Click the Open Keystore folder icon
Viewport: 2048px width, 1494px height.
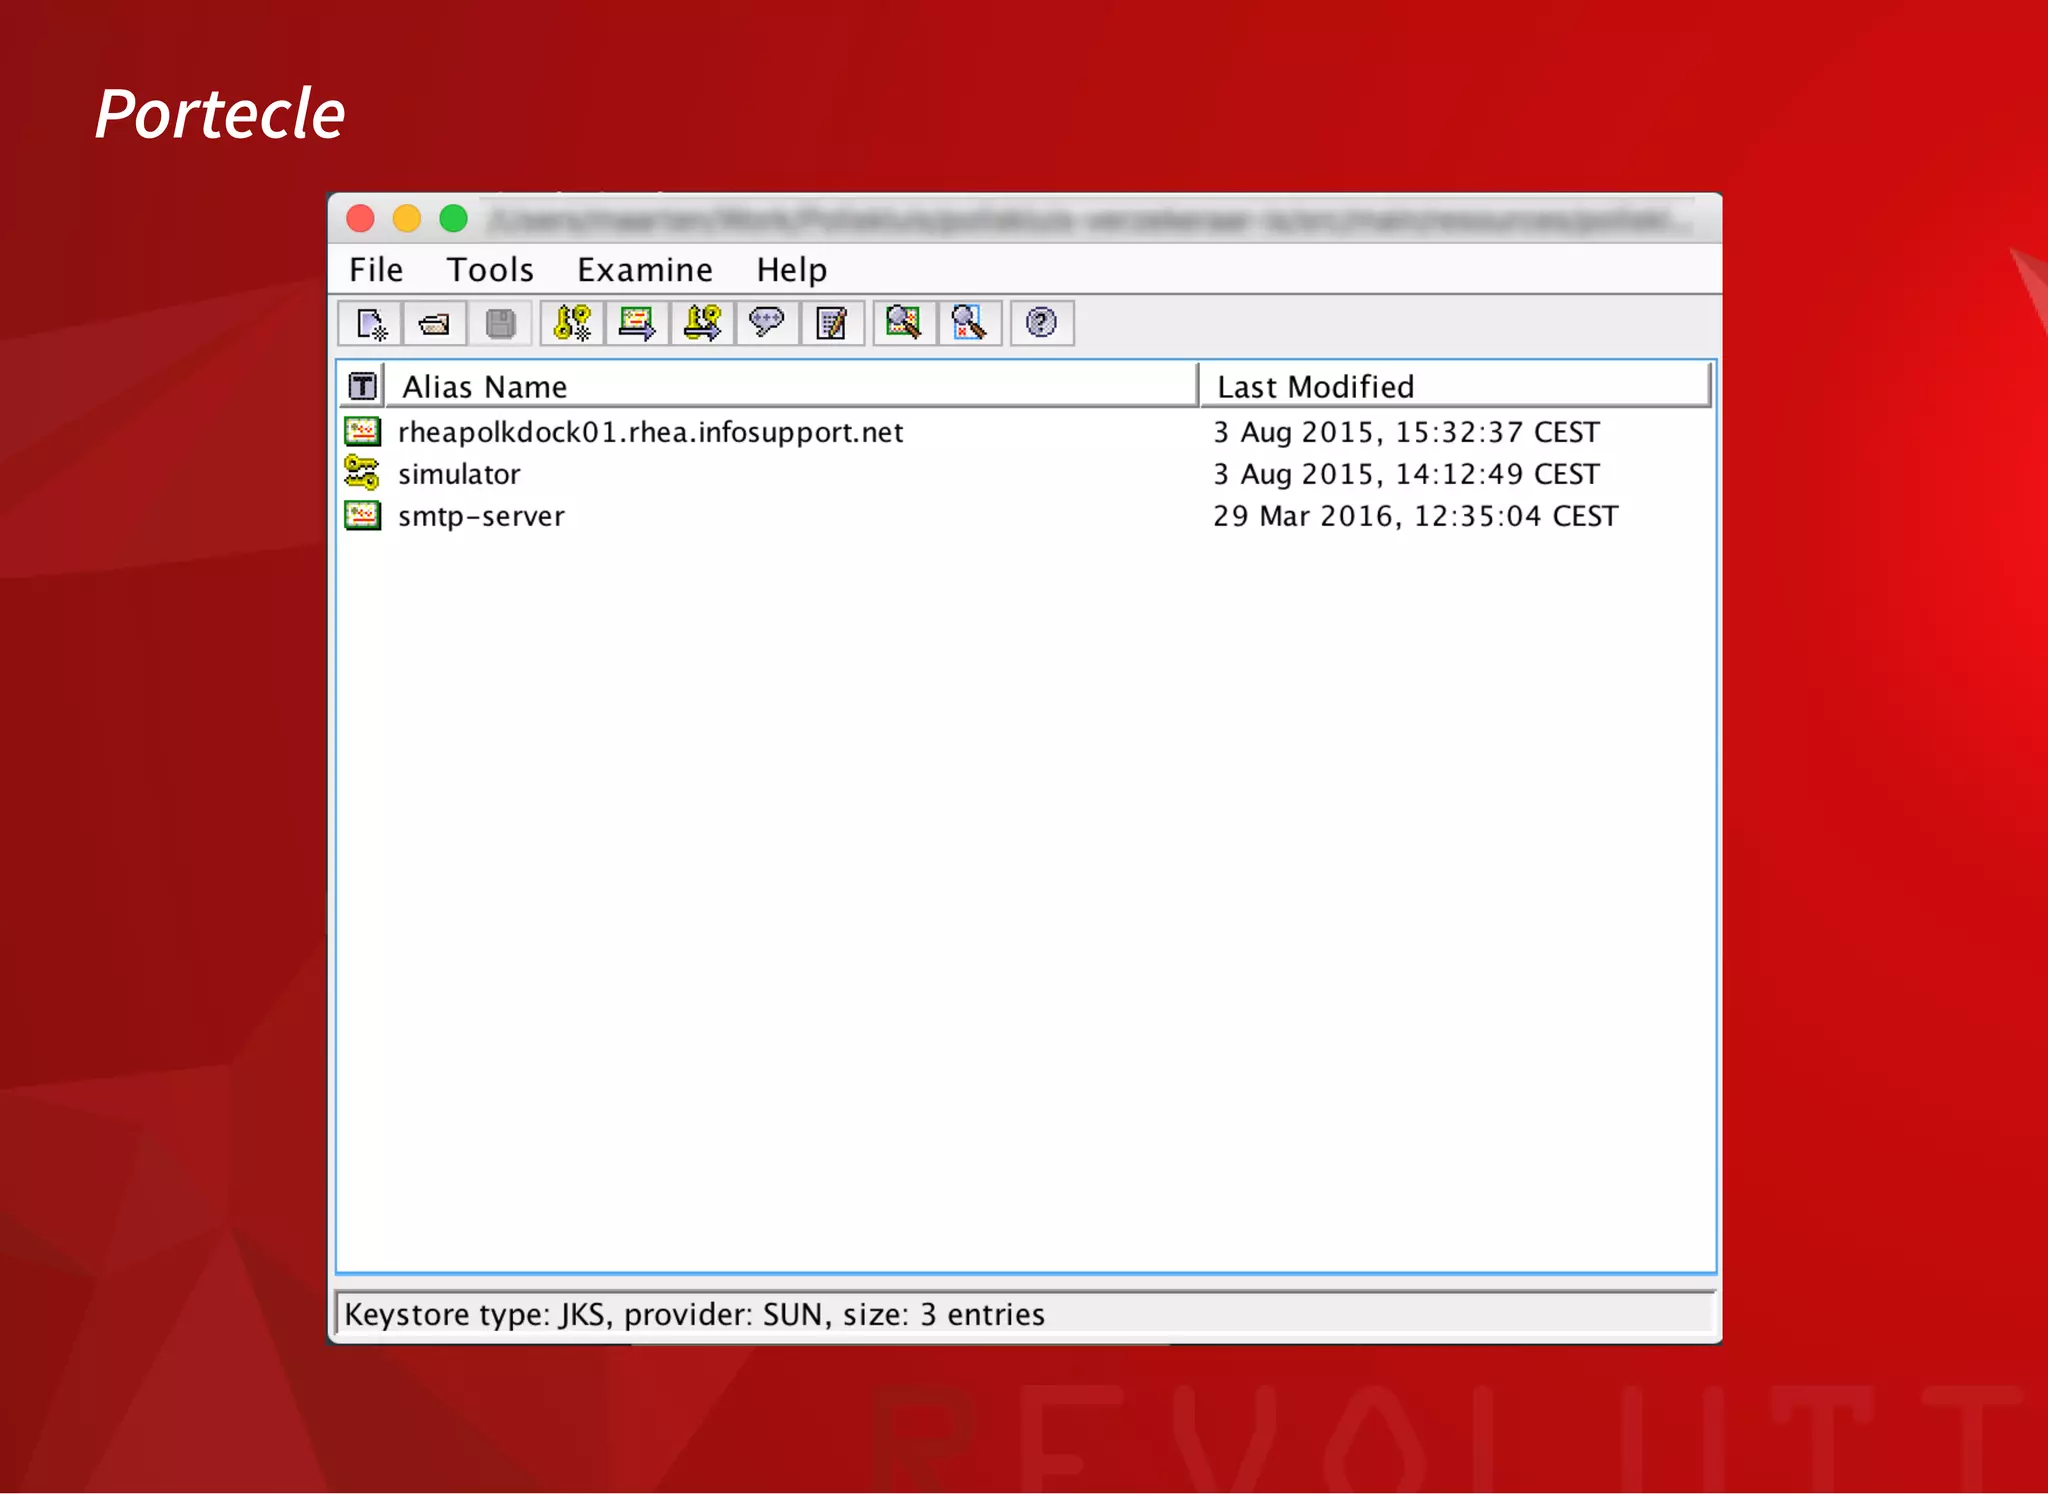coord(434,323)
